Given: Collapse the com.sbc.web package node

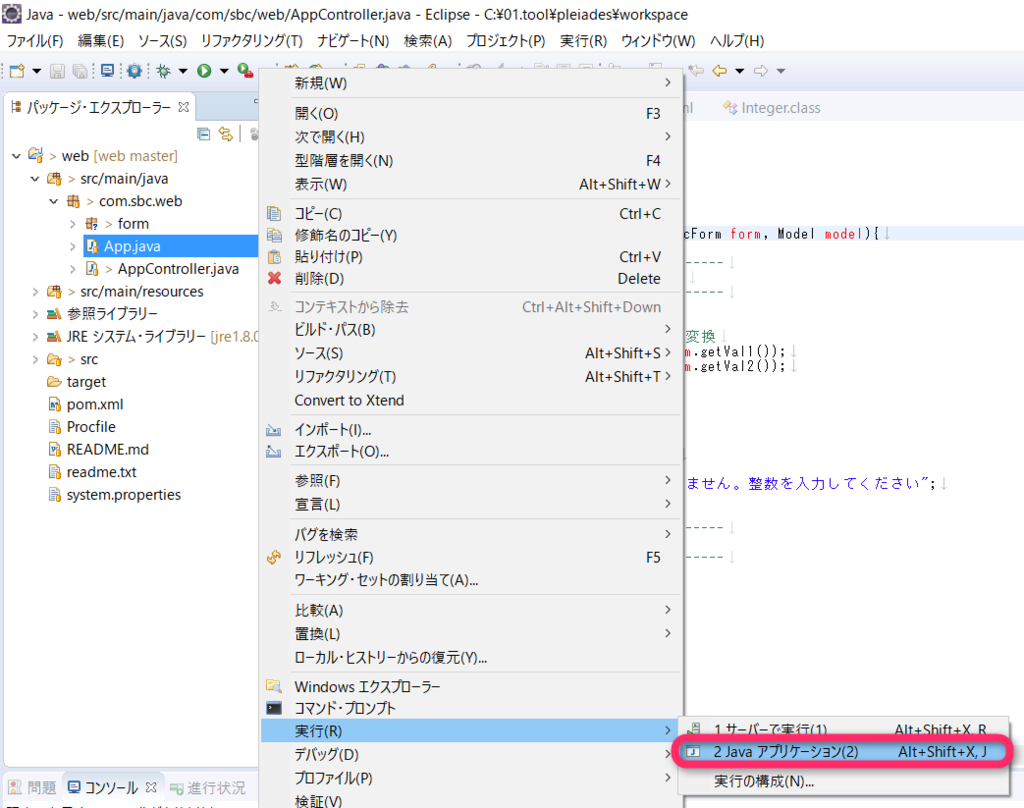Looking at the screenshot, I should (54, 201).
